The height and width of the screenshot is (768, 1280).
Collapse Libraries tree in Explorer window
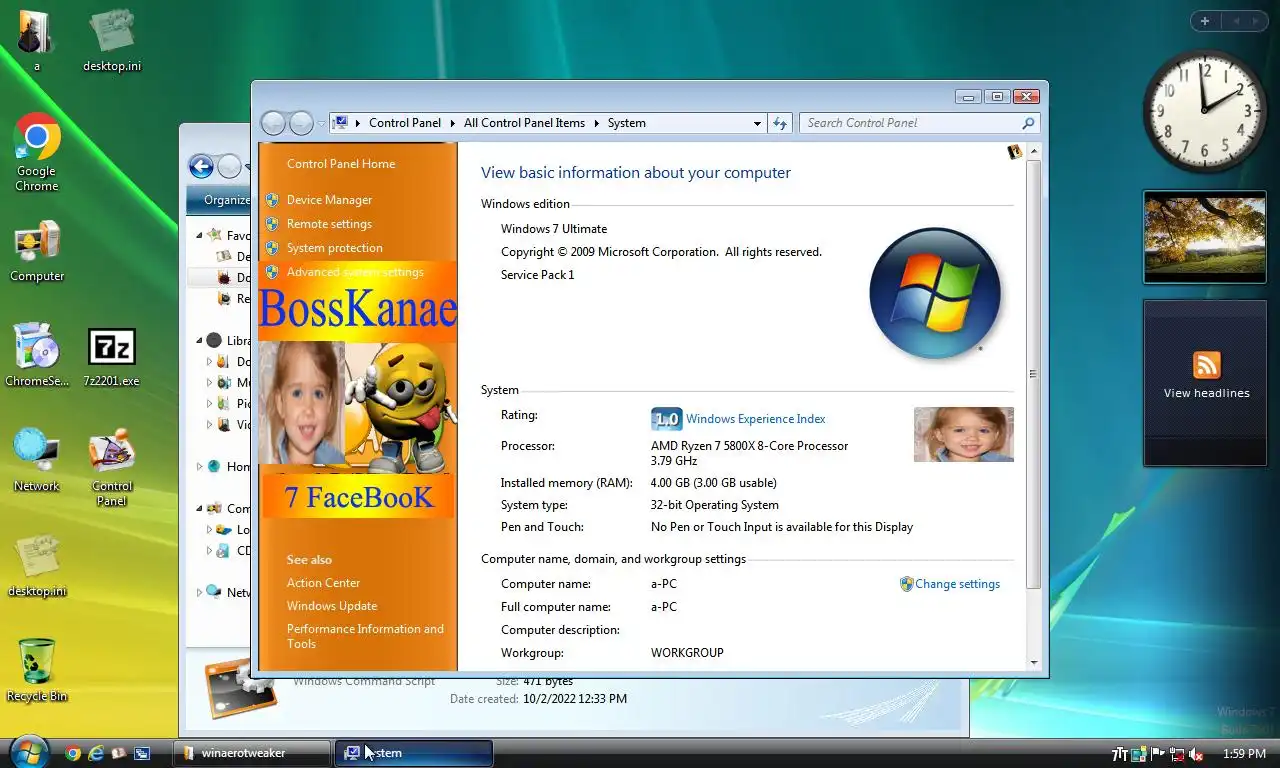199,340
